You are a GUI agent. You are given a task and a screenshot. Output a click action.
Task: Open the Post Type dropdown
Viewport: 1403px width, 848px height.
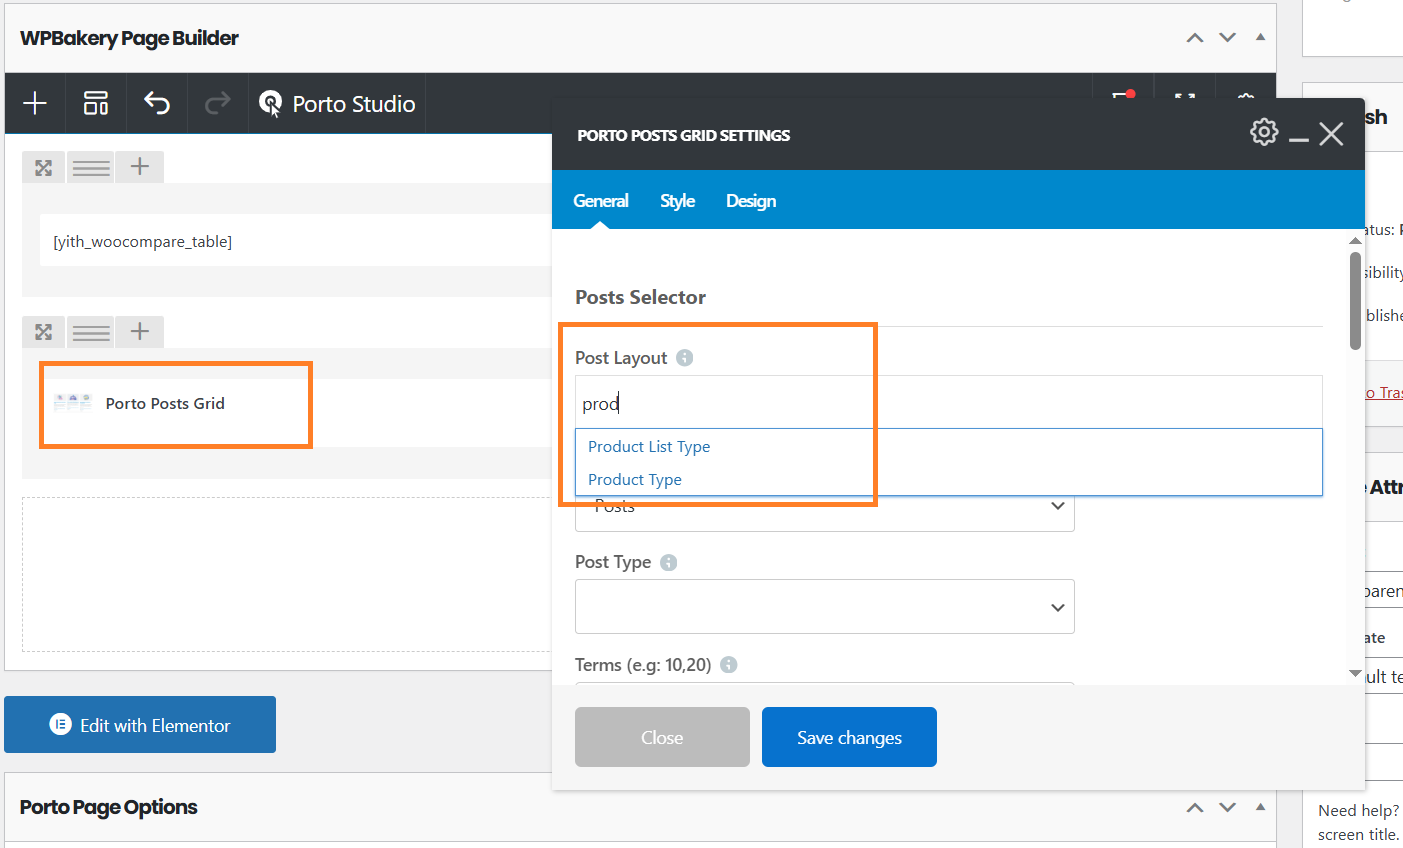click(x=824, y=606)
